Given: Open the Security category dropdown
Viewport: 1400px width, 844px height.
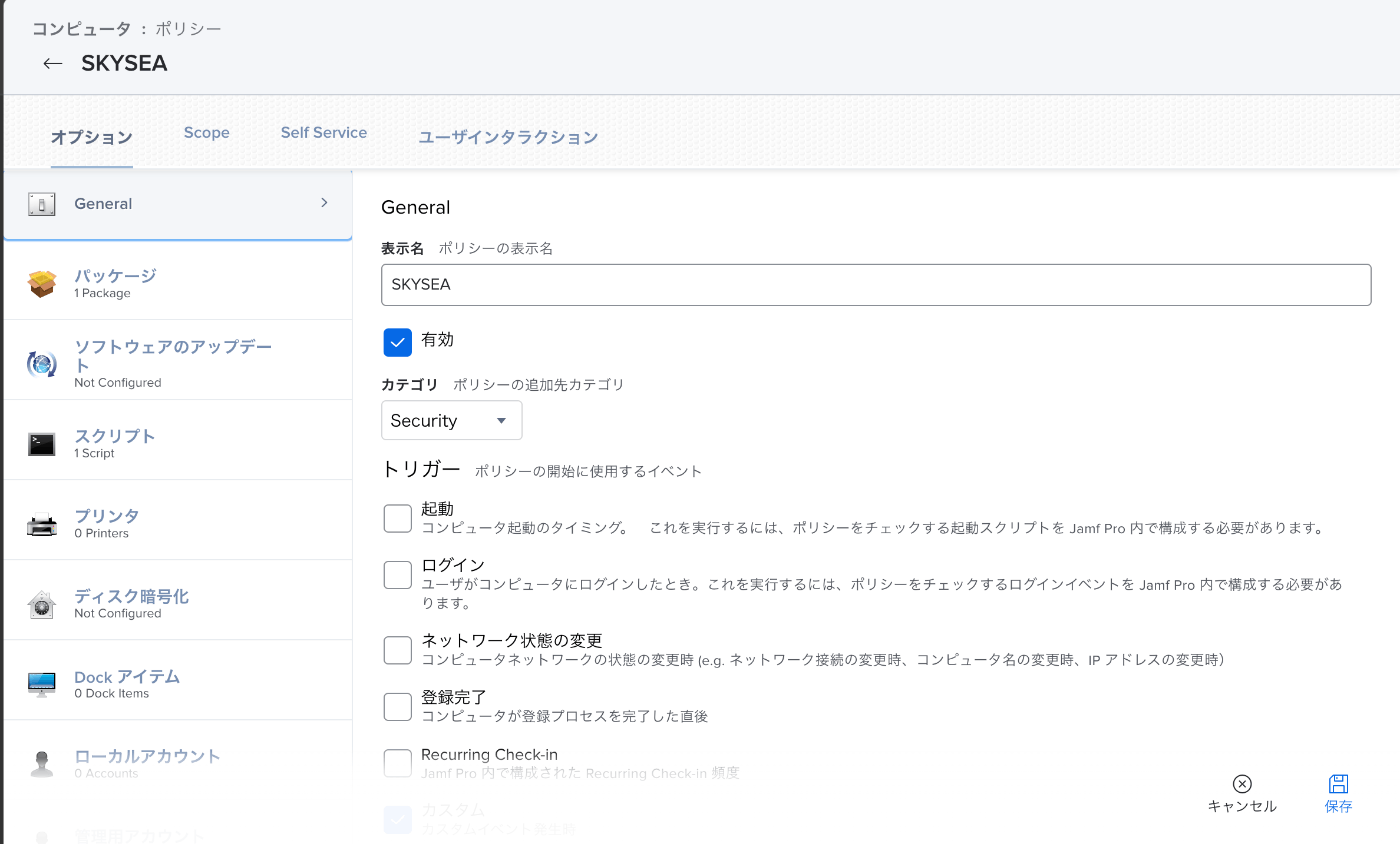Looking at the screenshot, I should point(452,420).
